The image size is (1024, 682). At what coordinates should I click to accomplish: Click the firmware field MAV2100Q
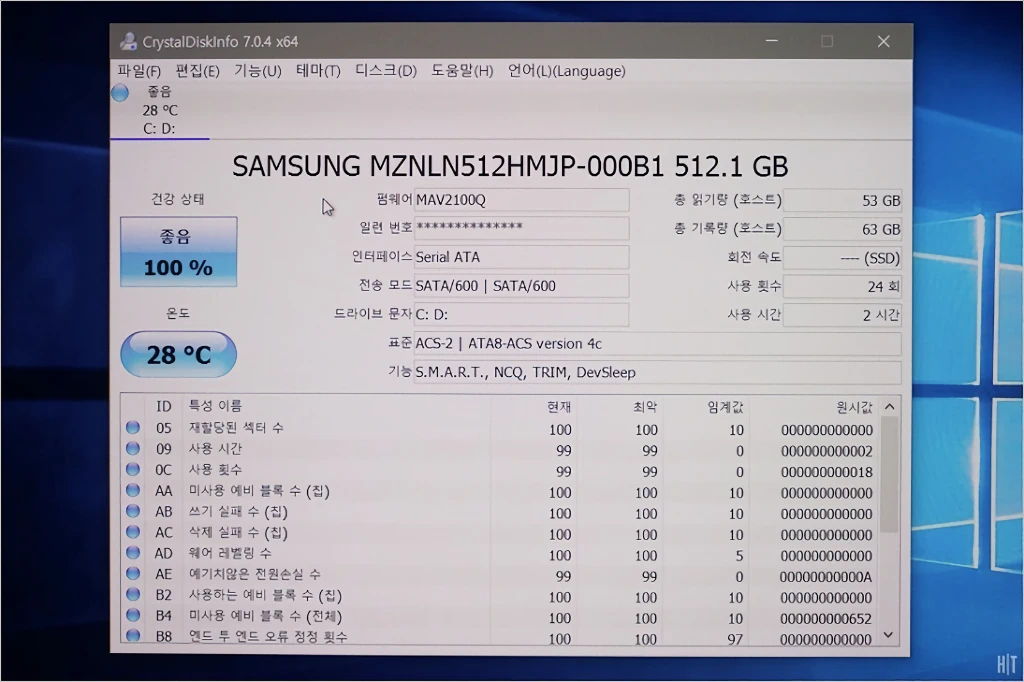521,200
